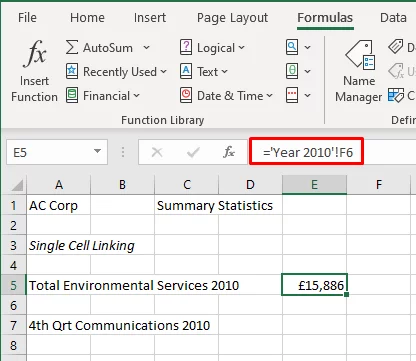Click the Insert Function fx icon
Viewport: 416px width, 361px height.
click(x=34, y=53)
